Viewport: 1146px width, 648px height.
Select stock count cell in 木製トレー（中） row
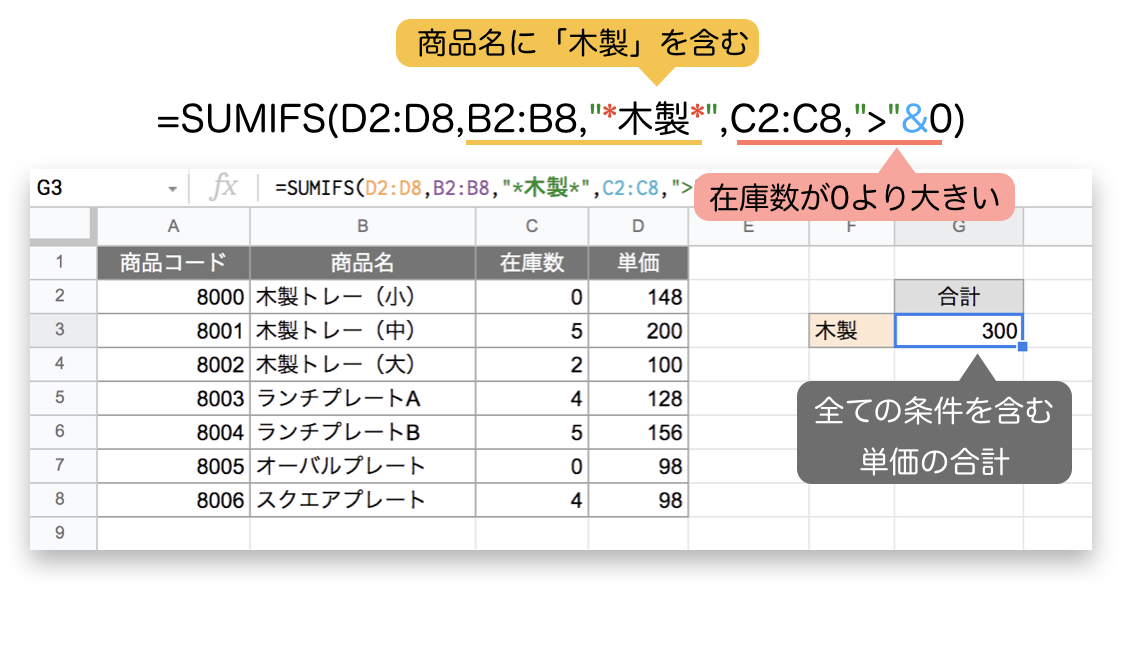[x=532, y=330]
